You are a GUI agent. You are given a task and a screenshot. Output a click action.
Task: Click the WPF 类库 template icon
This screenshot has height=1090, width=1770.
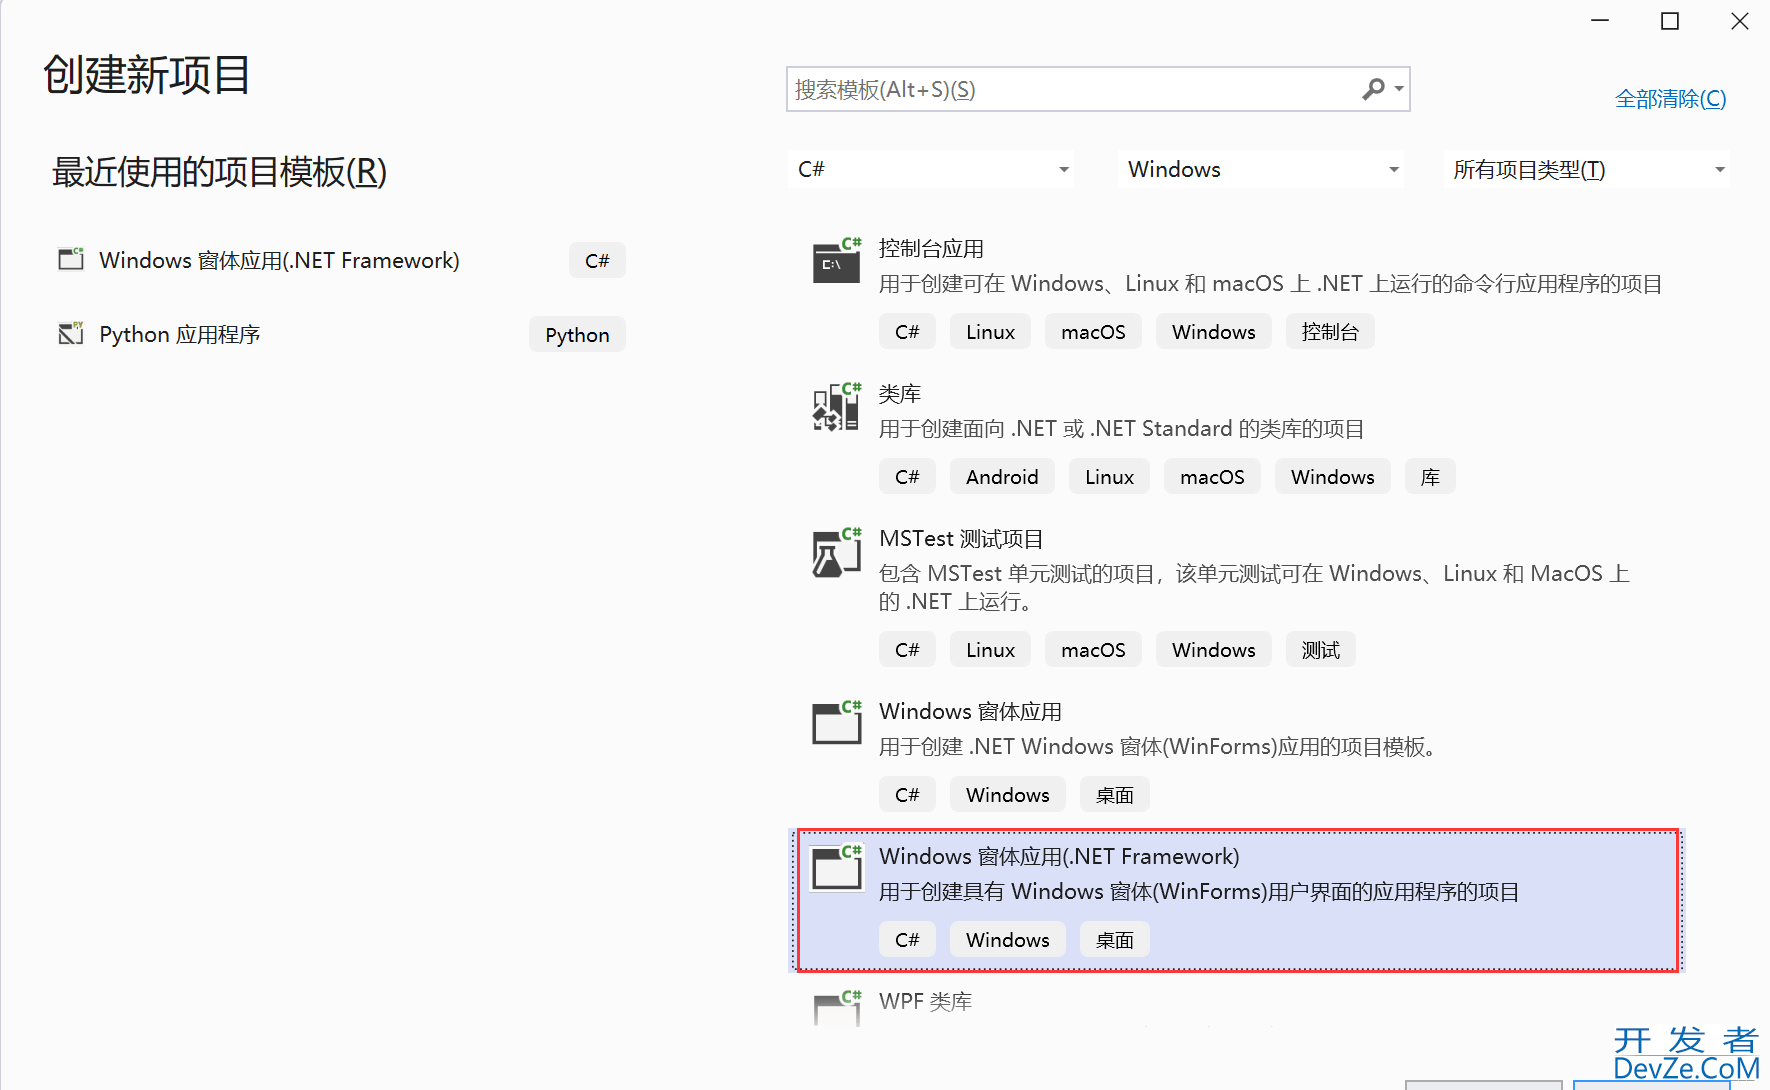click(x=837, y=1008)
